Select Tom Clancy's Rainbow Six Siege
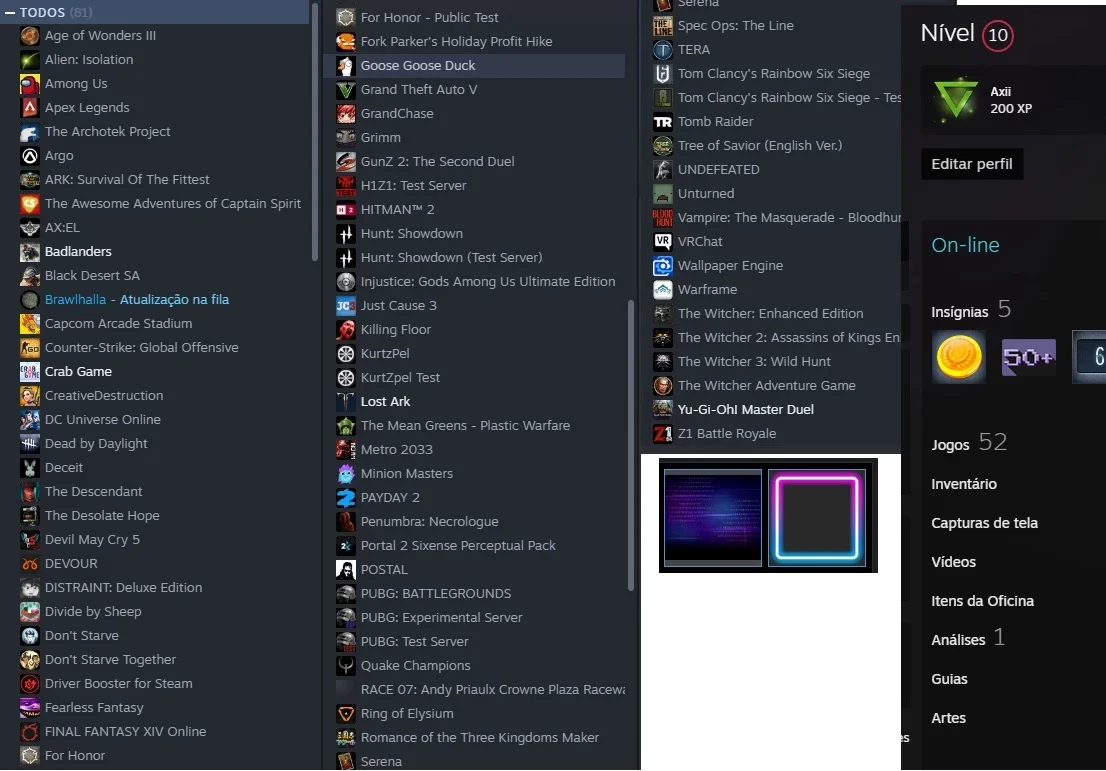 point(774,73)
